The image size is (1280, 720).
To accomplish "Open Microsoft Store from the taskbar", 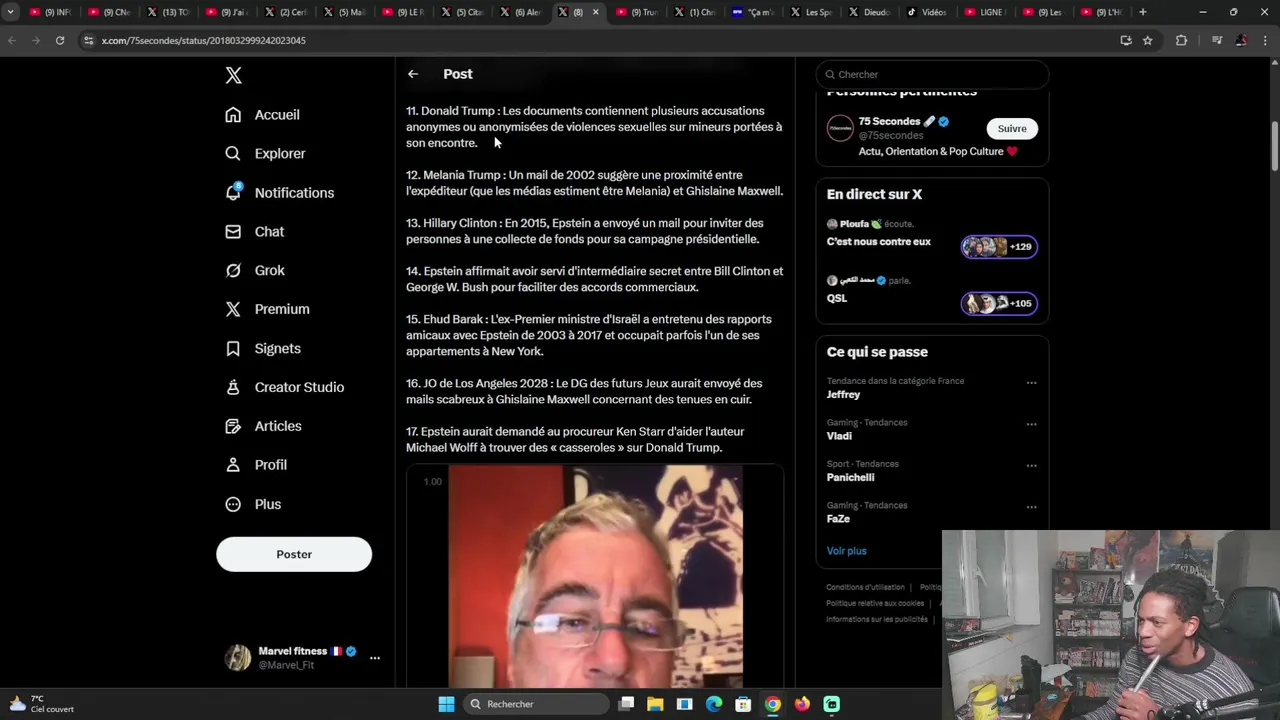I will click(743, 704).
